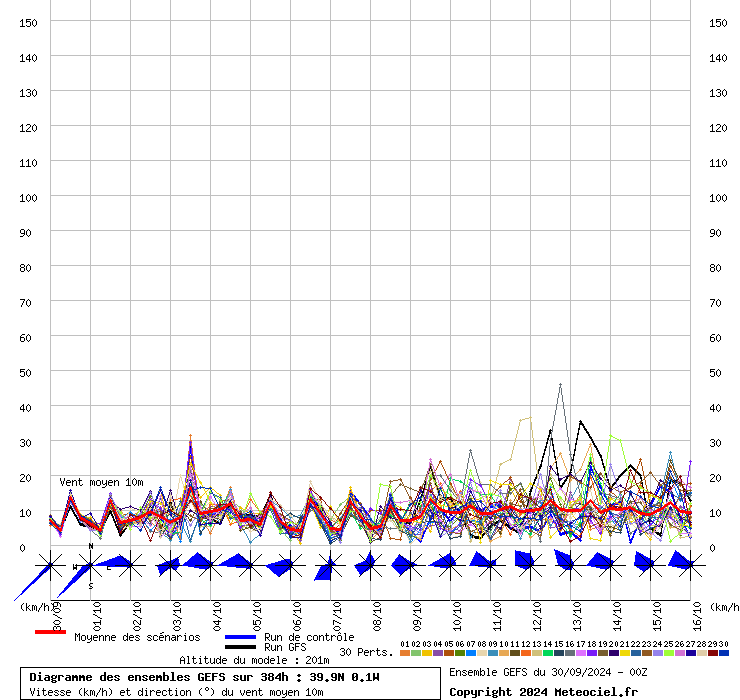Select the perturbation 30 blue color swatch
This screenshot has width=740, height=700.
723,653
